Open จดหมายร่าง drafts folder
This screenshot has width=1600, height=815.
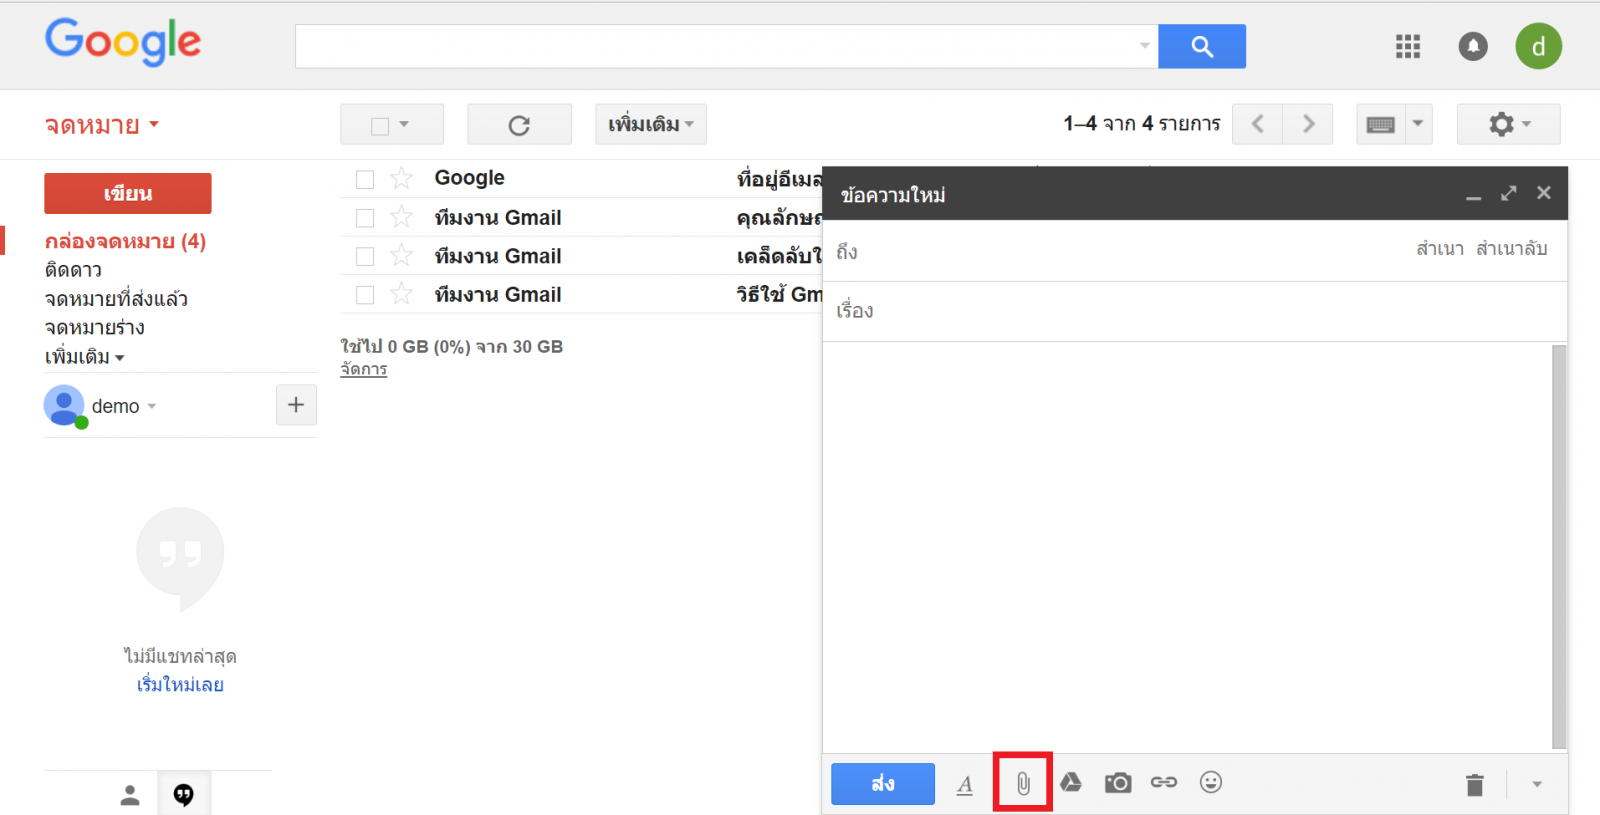94,328
